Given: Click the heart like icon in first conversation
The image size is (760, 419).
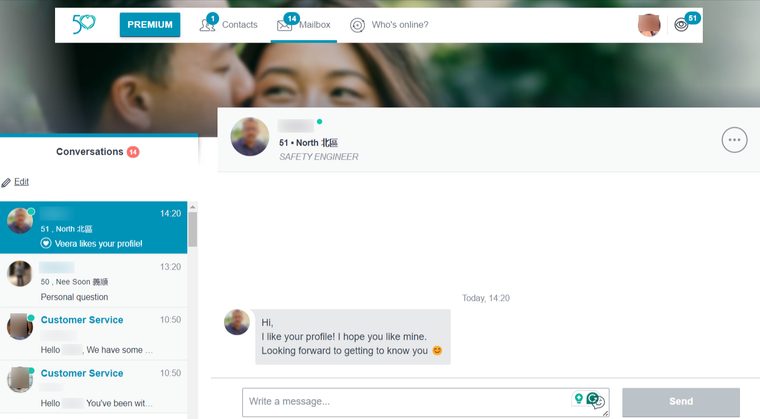Looking at the screenshot, I should [x=46, y=243].
